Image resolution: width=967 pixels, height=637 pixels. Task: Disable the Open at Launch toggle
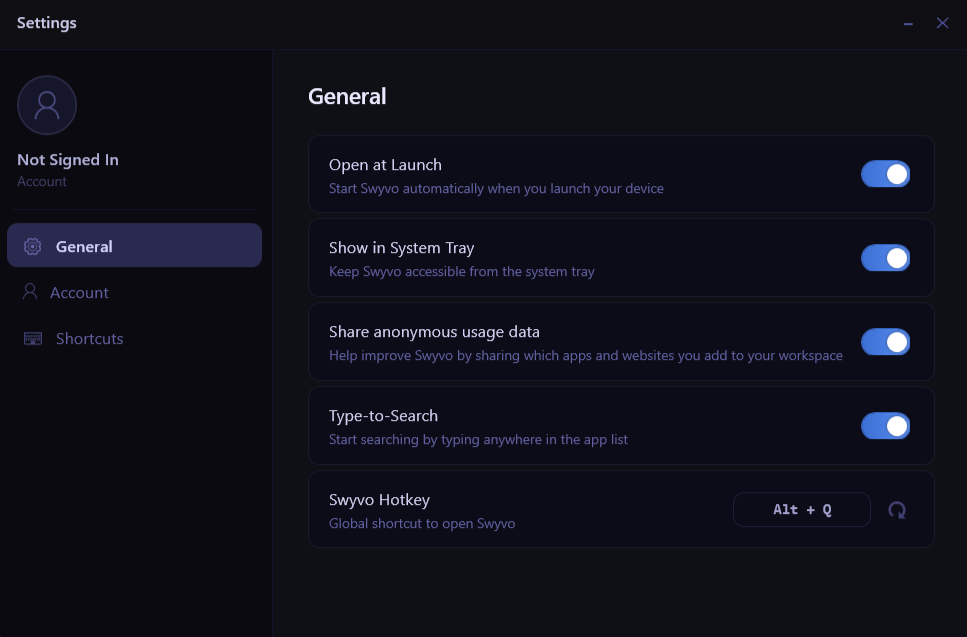click(886, 174)
